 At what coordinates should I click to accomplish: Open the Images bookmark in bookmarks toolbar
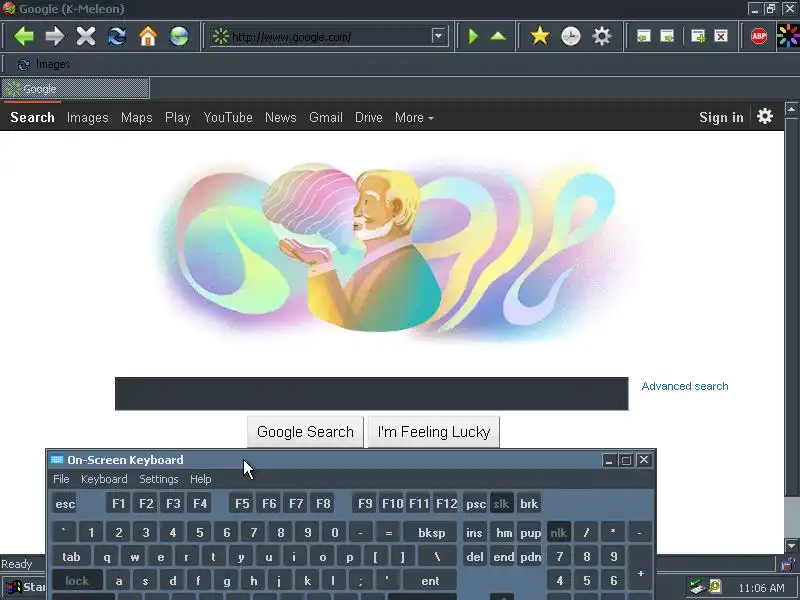44,64
